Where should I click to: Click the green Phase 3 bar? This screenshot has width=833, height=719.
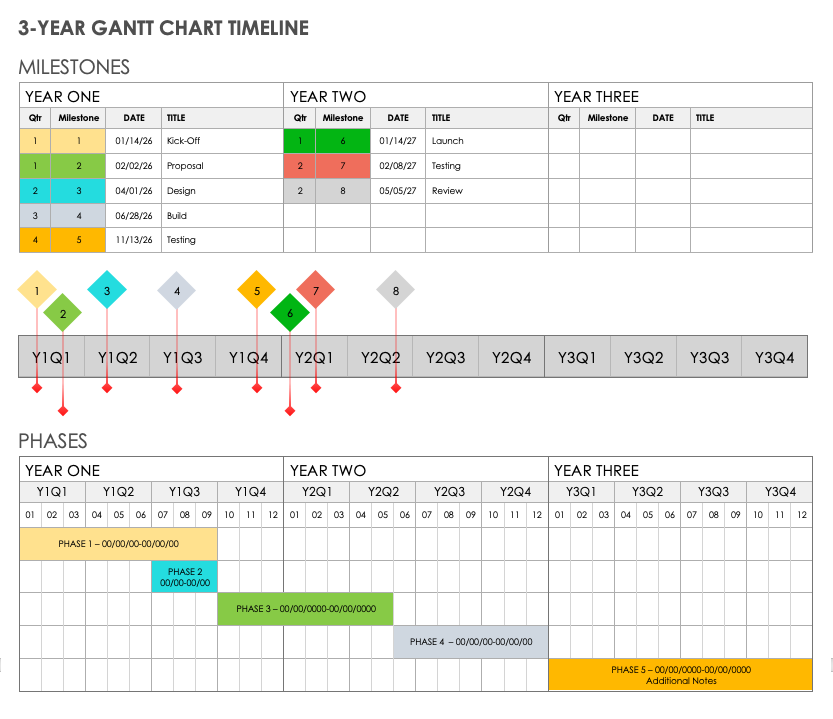[304, 609]
